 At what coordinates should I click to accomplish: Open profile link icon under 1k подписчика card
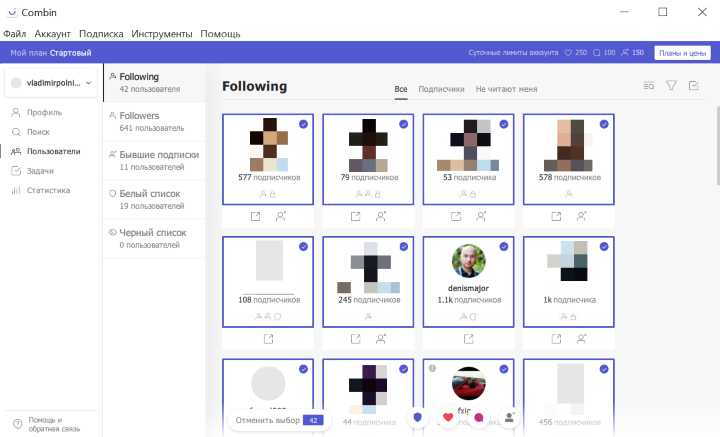tap(556, 339)
